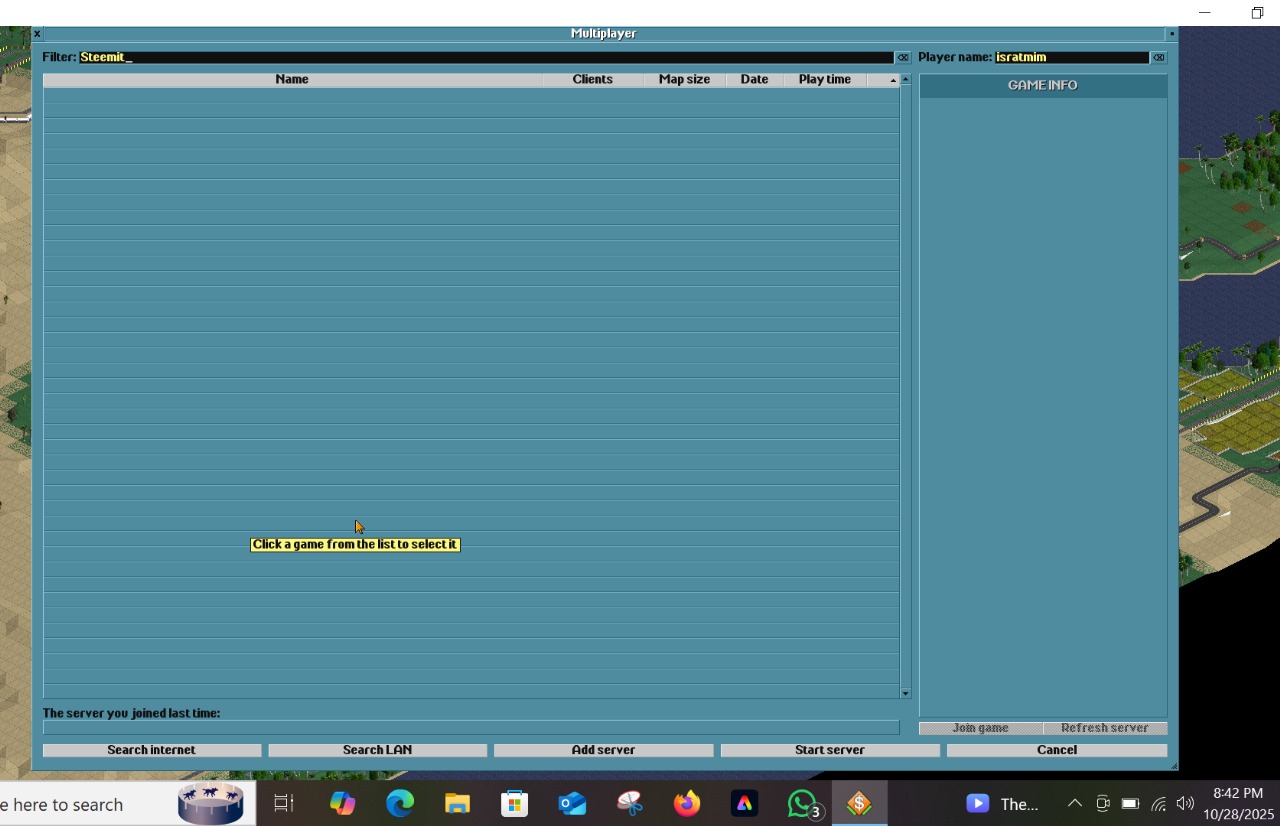Open the Add server dialog
This screenshot has width=1280, height=826.
(x=603, y=750)
